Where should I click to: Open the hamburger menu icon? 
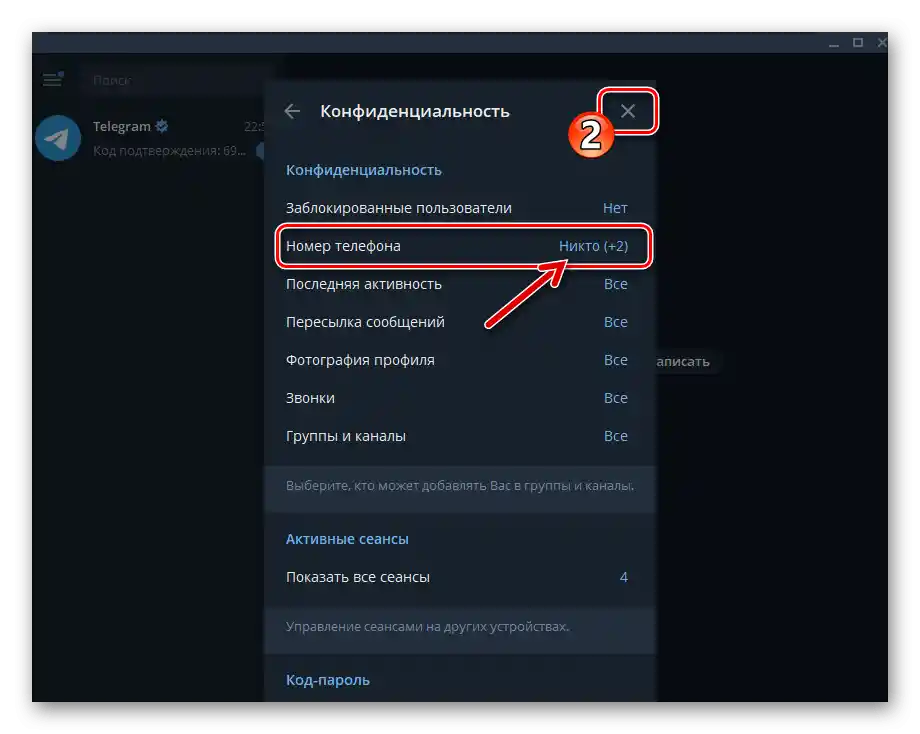[51, 80]
